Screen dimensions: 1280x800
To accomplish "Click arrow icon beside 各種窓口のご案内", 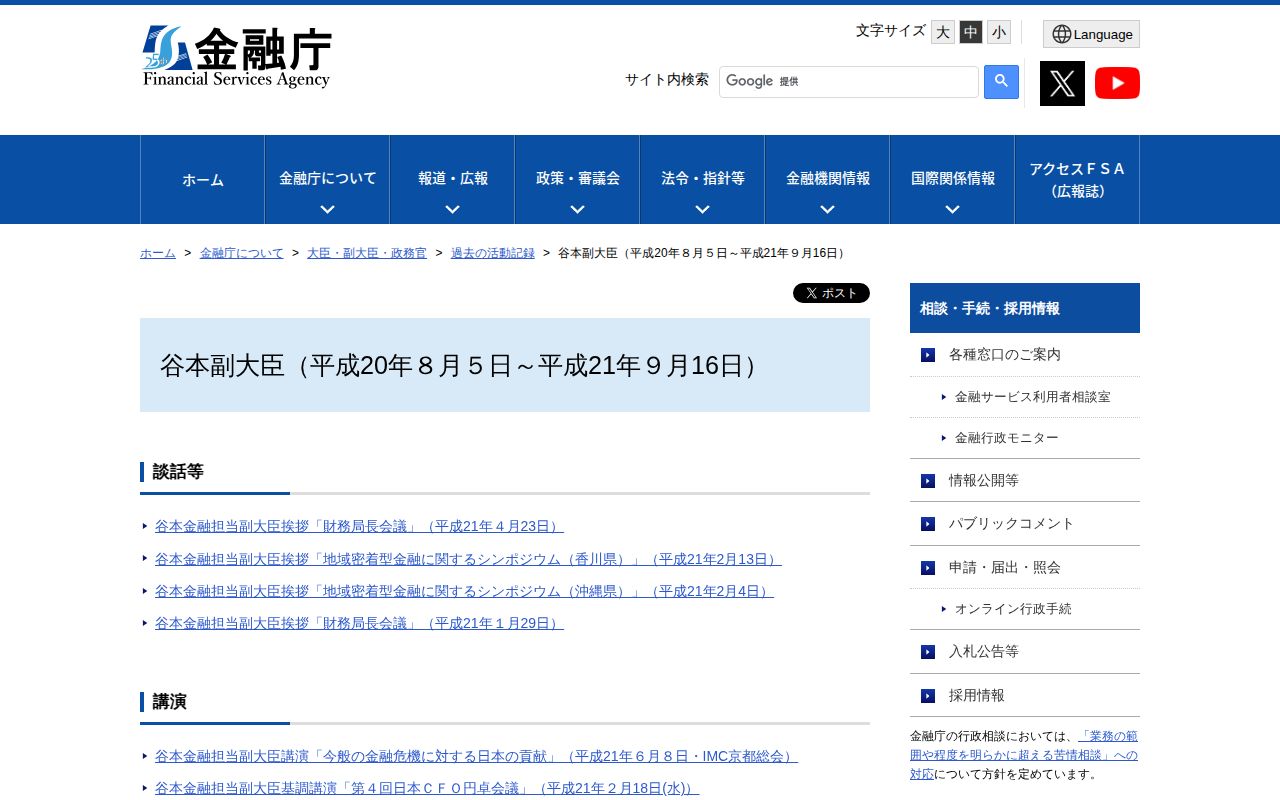I will pyautogui.click(x=928, y=355).
